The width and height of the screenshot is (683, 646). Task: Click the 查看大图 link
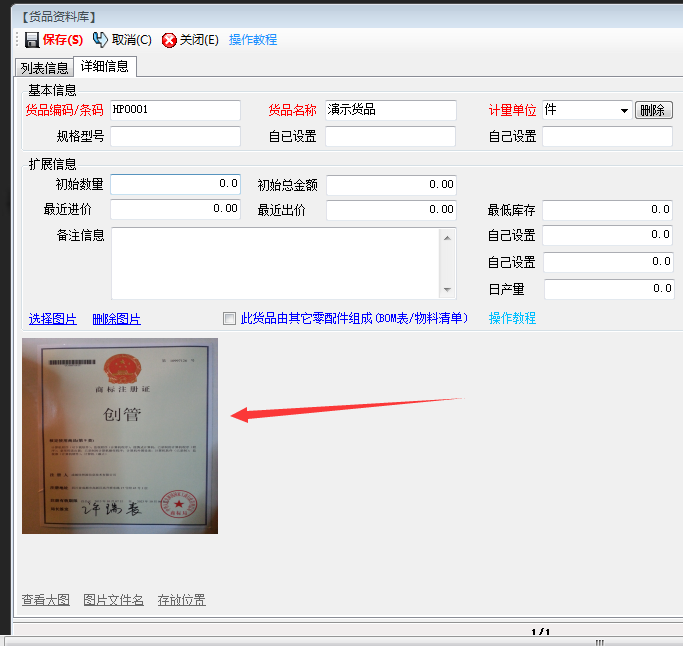click(46, 600)
